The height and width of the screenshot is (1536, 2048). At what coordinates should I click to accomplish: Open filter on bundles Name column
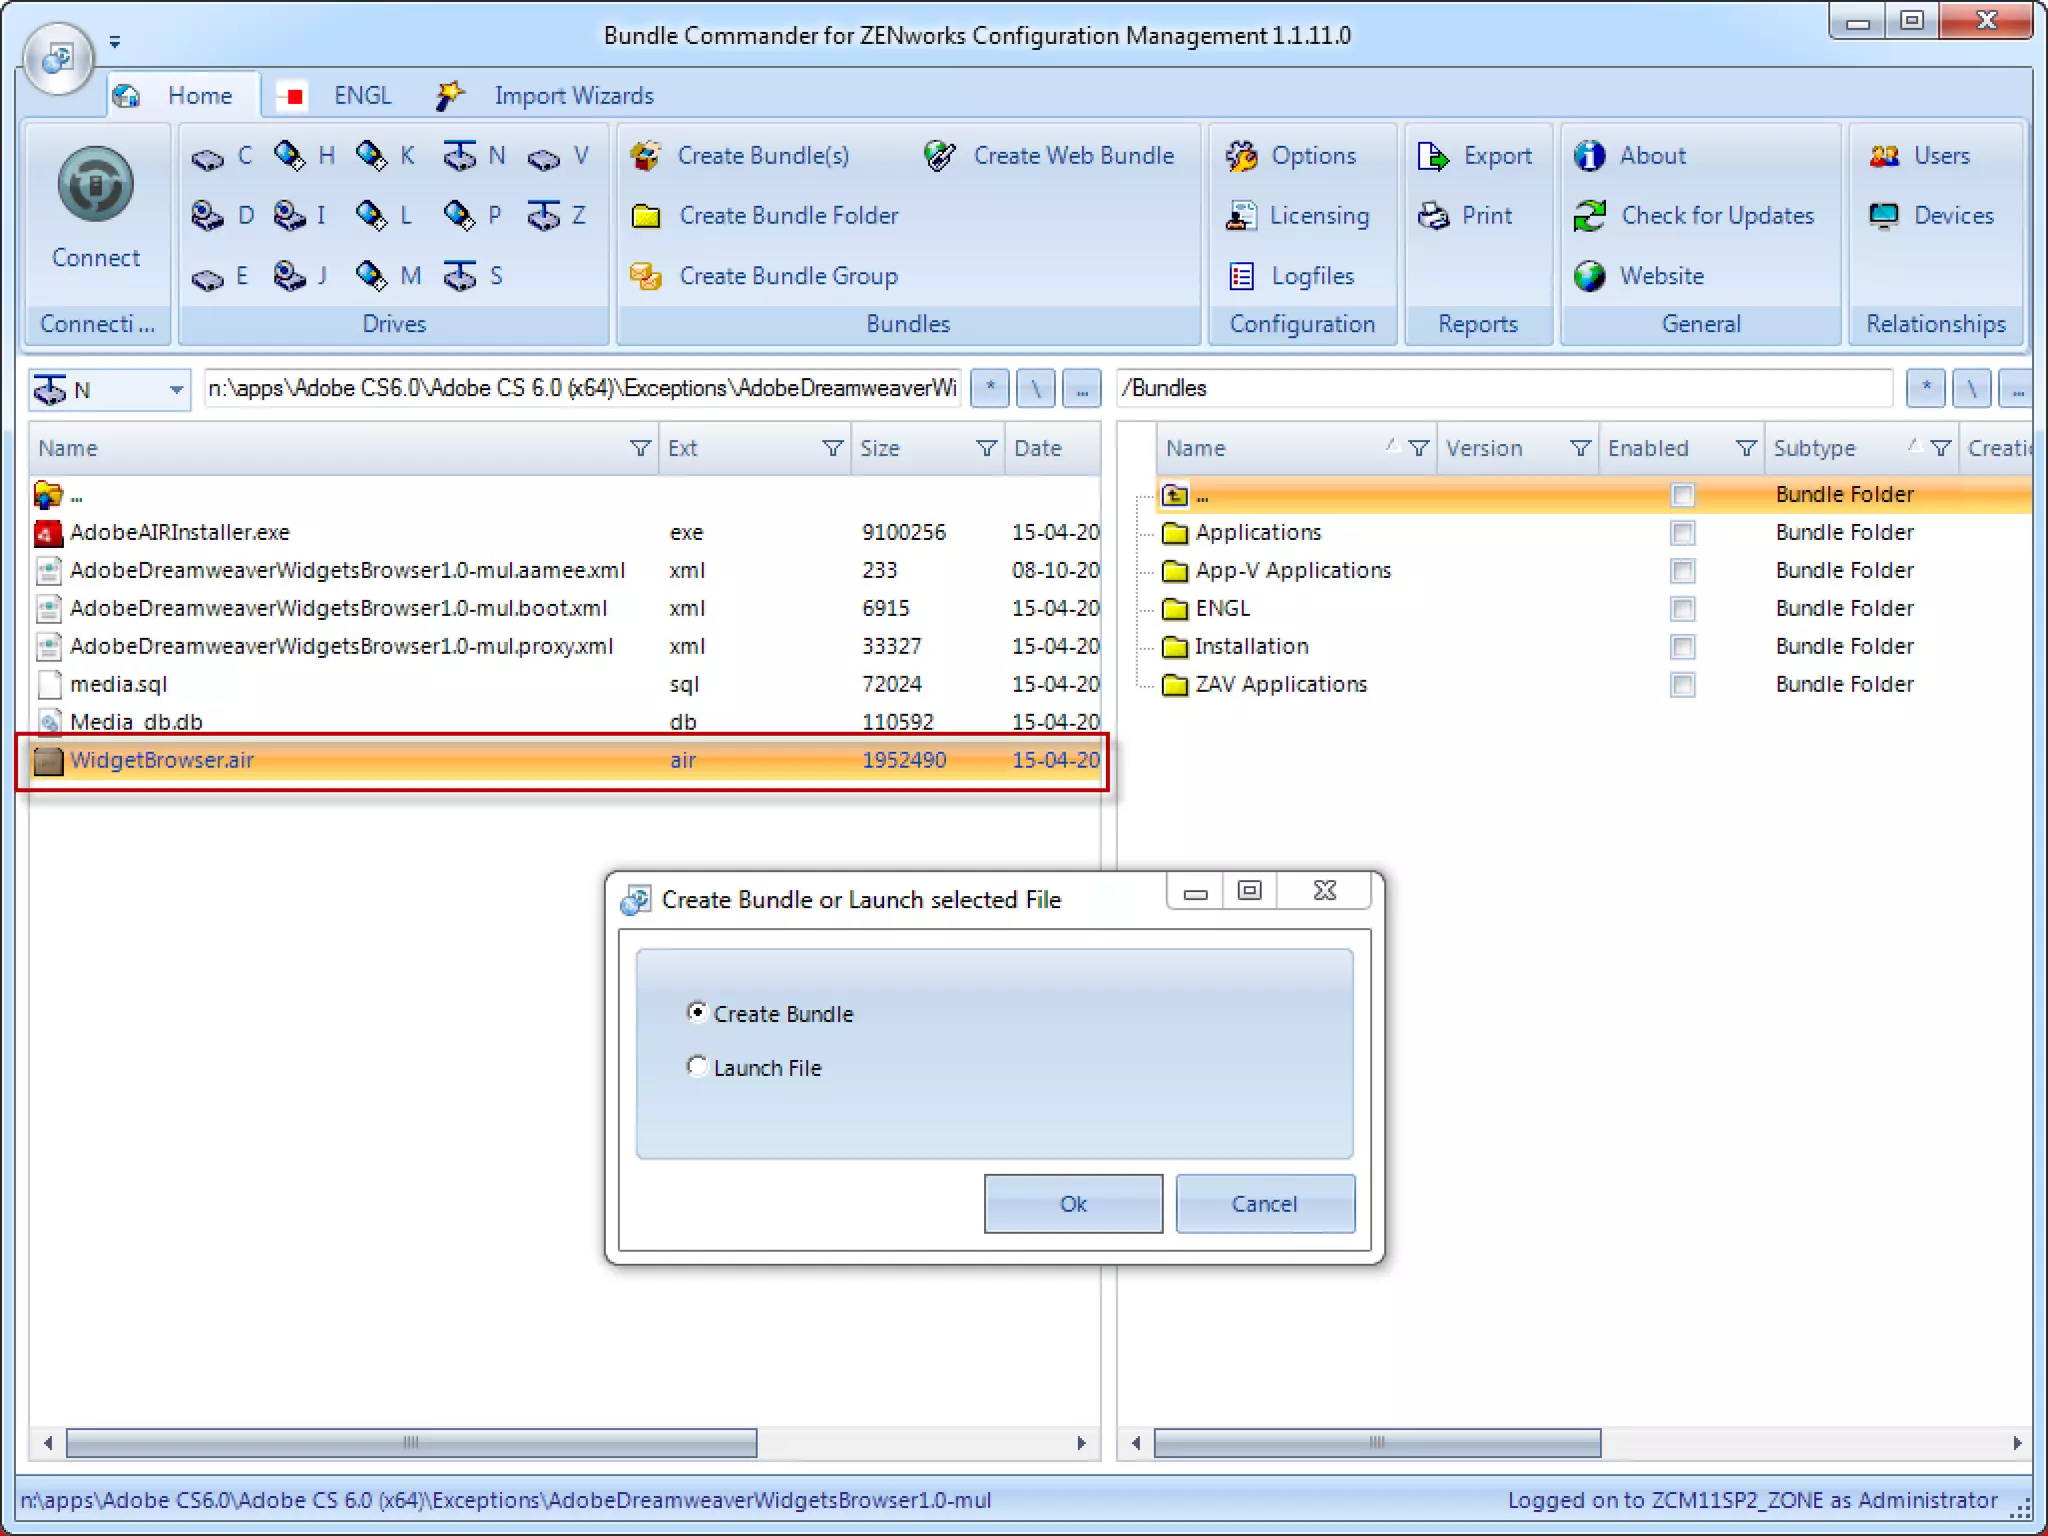[x=1418, y=448]
